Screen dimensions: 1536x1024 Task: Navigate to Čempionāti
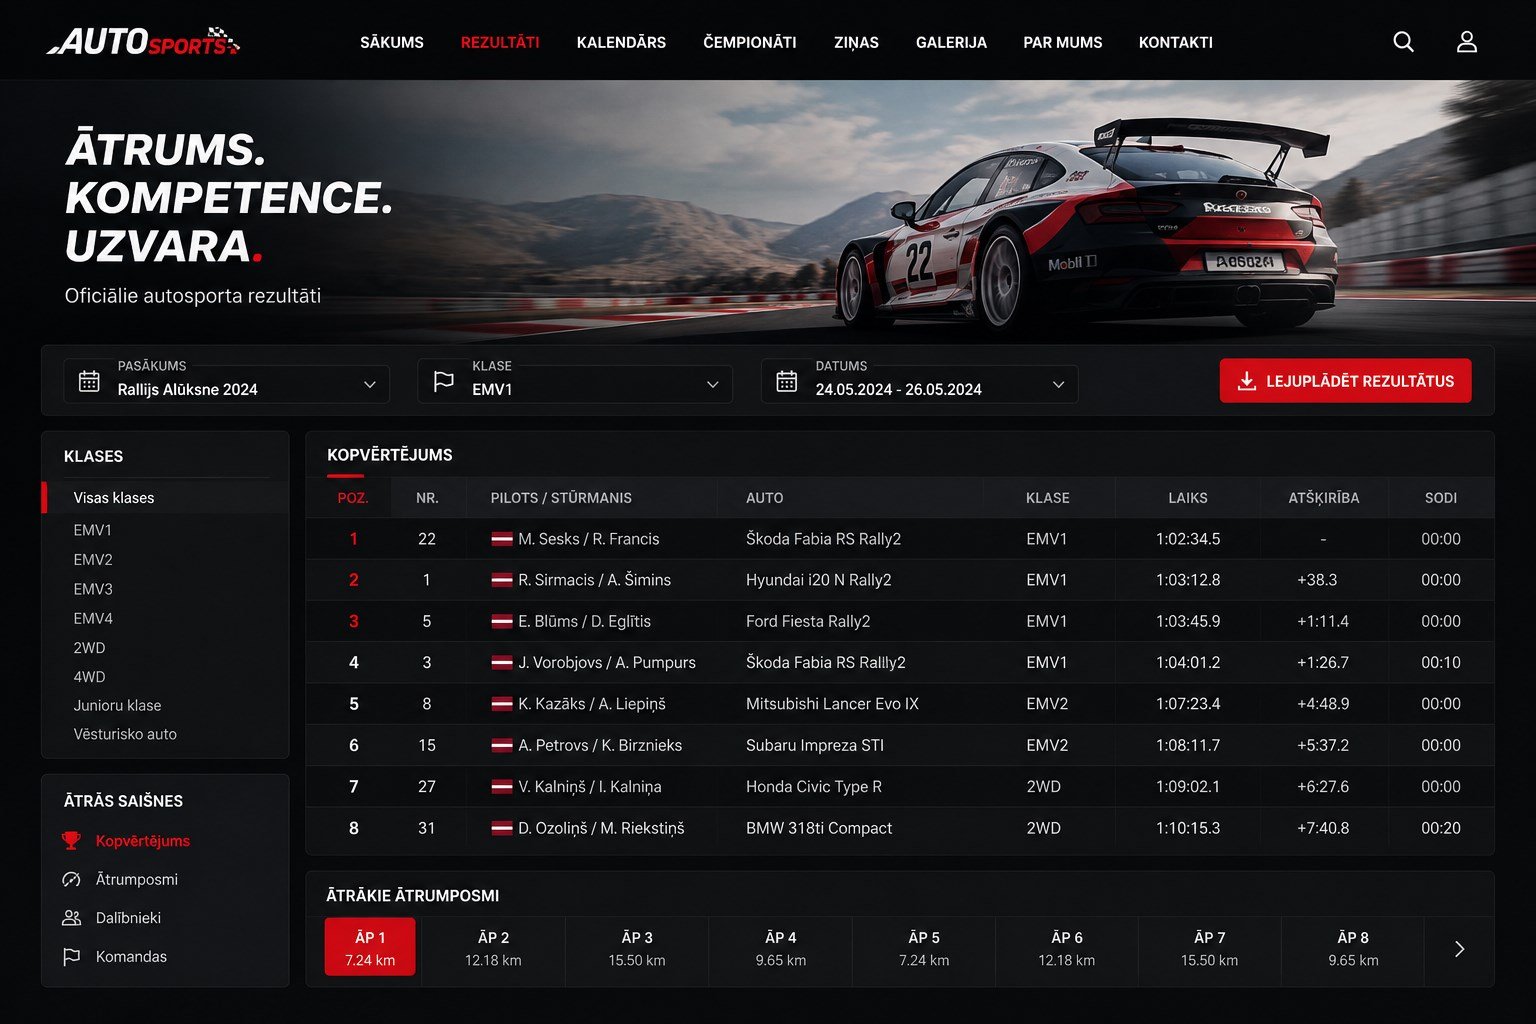pos(750,42)
